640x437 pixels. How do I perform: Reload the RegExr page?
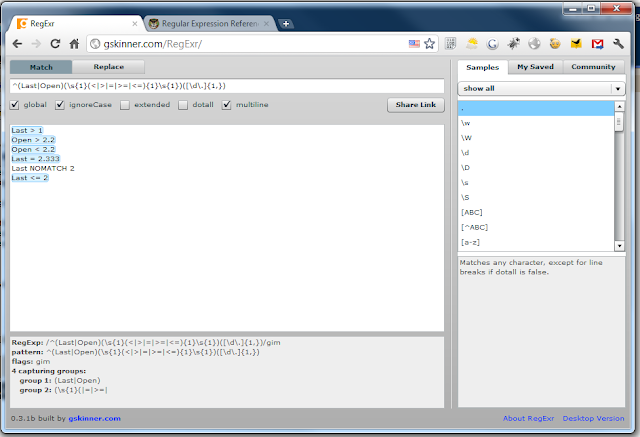pyautogui.click(x=55, y=44)
